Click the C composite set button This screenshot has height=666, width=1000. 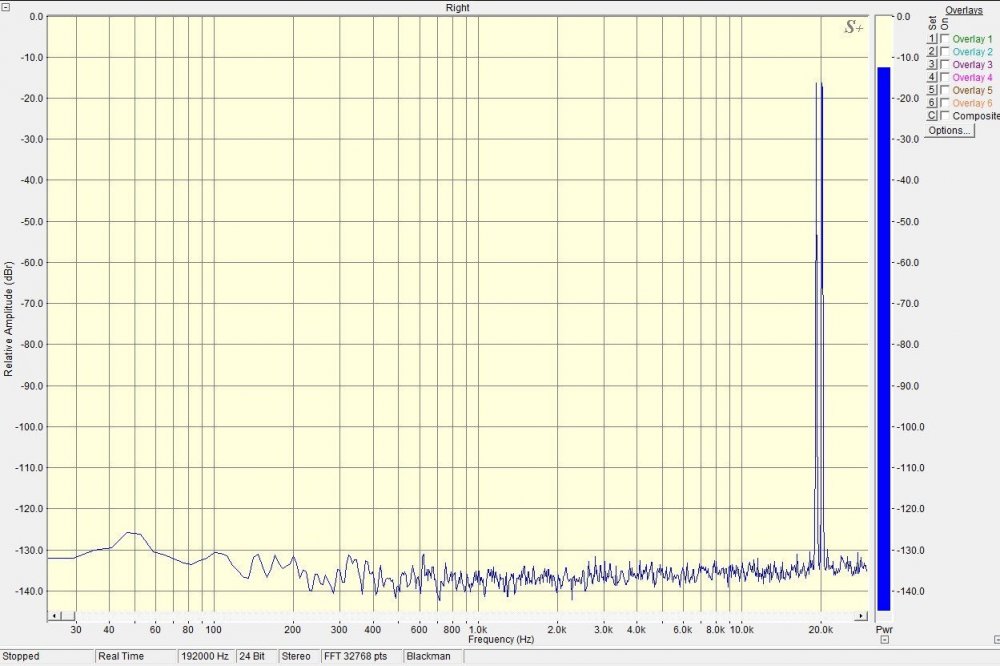pos(932,116)
